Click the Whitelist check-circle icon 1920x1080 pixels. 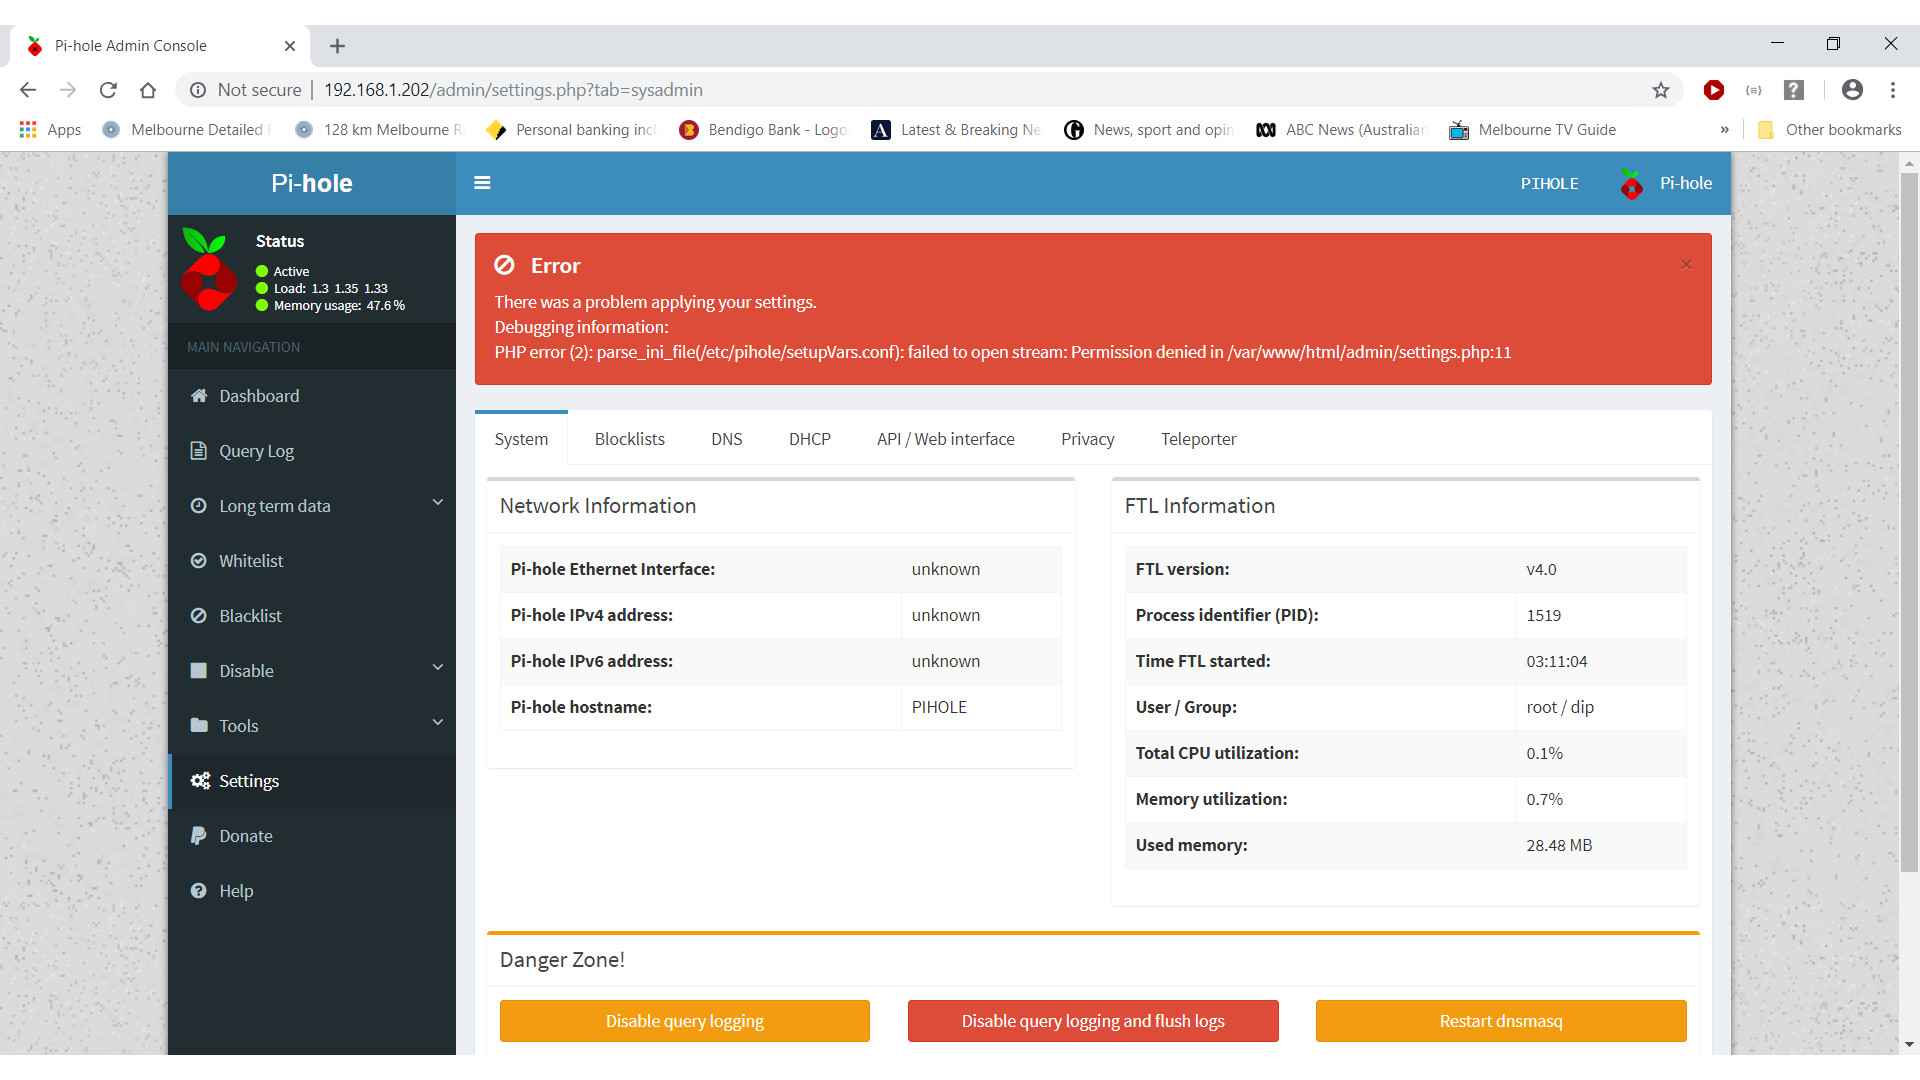pos(199,561)
